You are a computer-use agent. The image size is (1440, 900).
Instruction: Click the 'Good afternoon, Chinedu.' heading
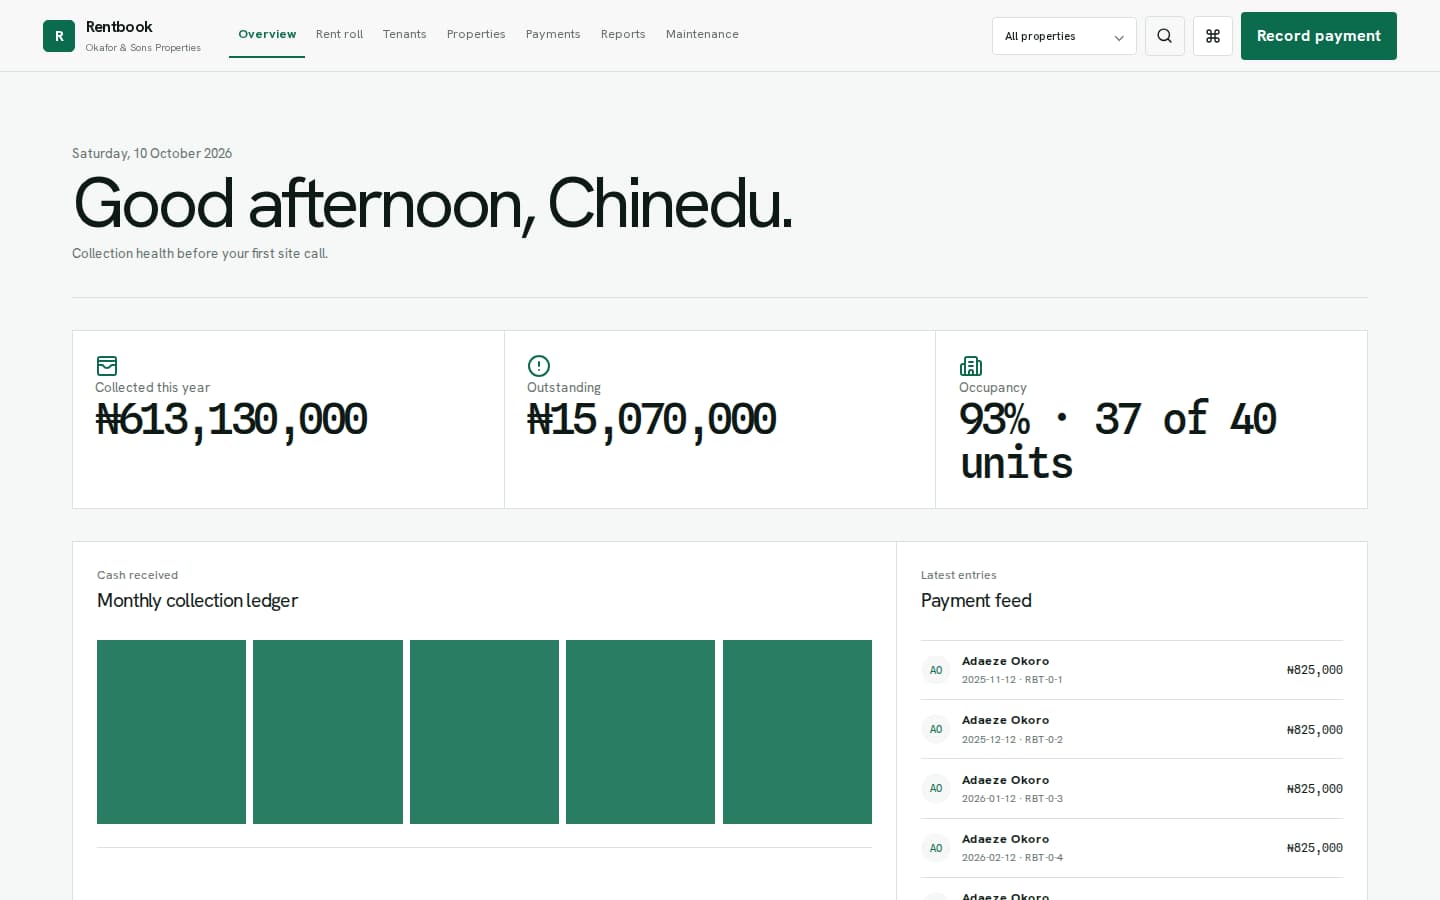click(x=433, y=204)
